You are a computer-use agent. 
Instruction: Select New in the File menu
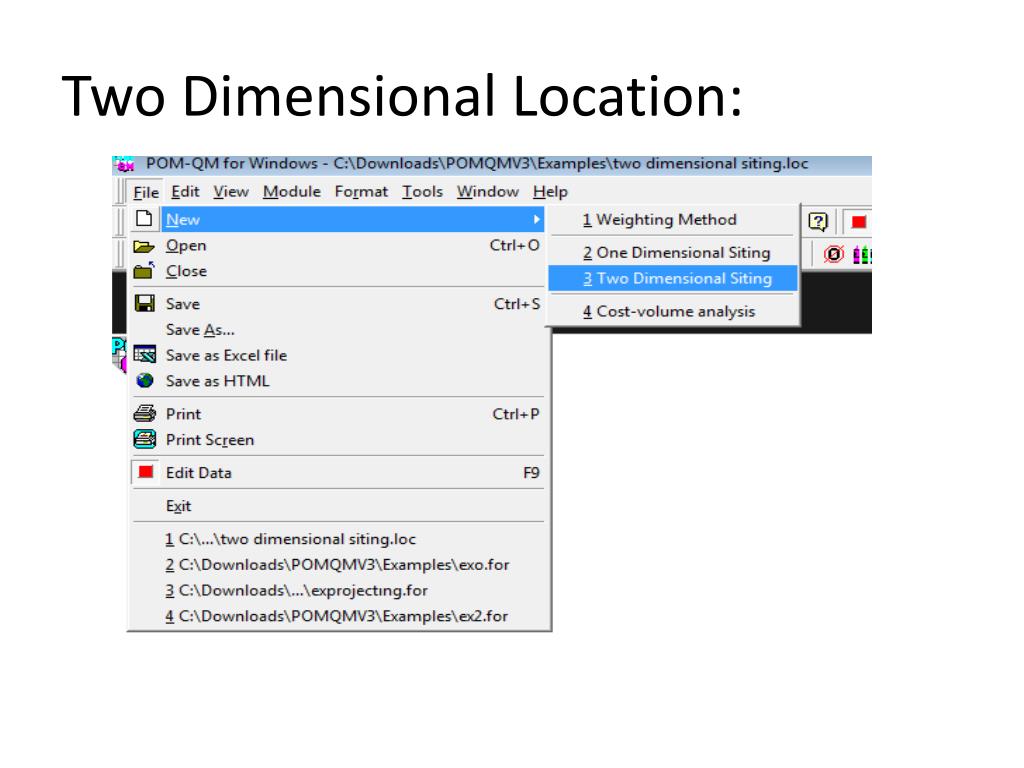tap(338, 219)
